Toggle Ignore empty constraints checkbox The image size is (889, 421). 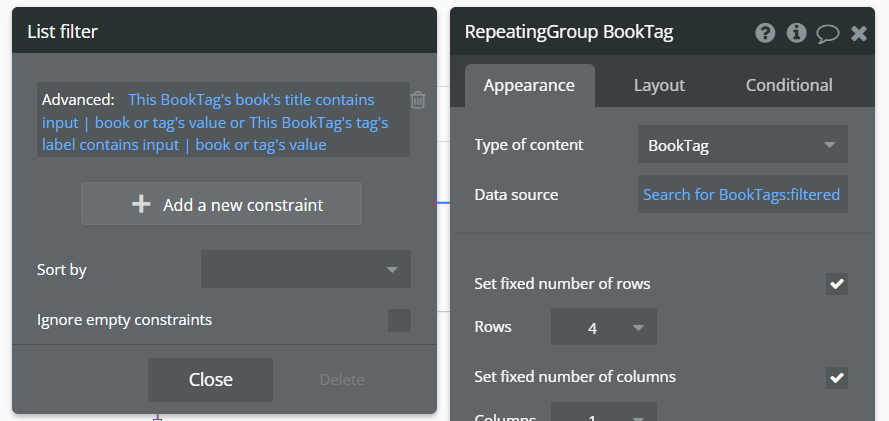[x=399, y=320]
